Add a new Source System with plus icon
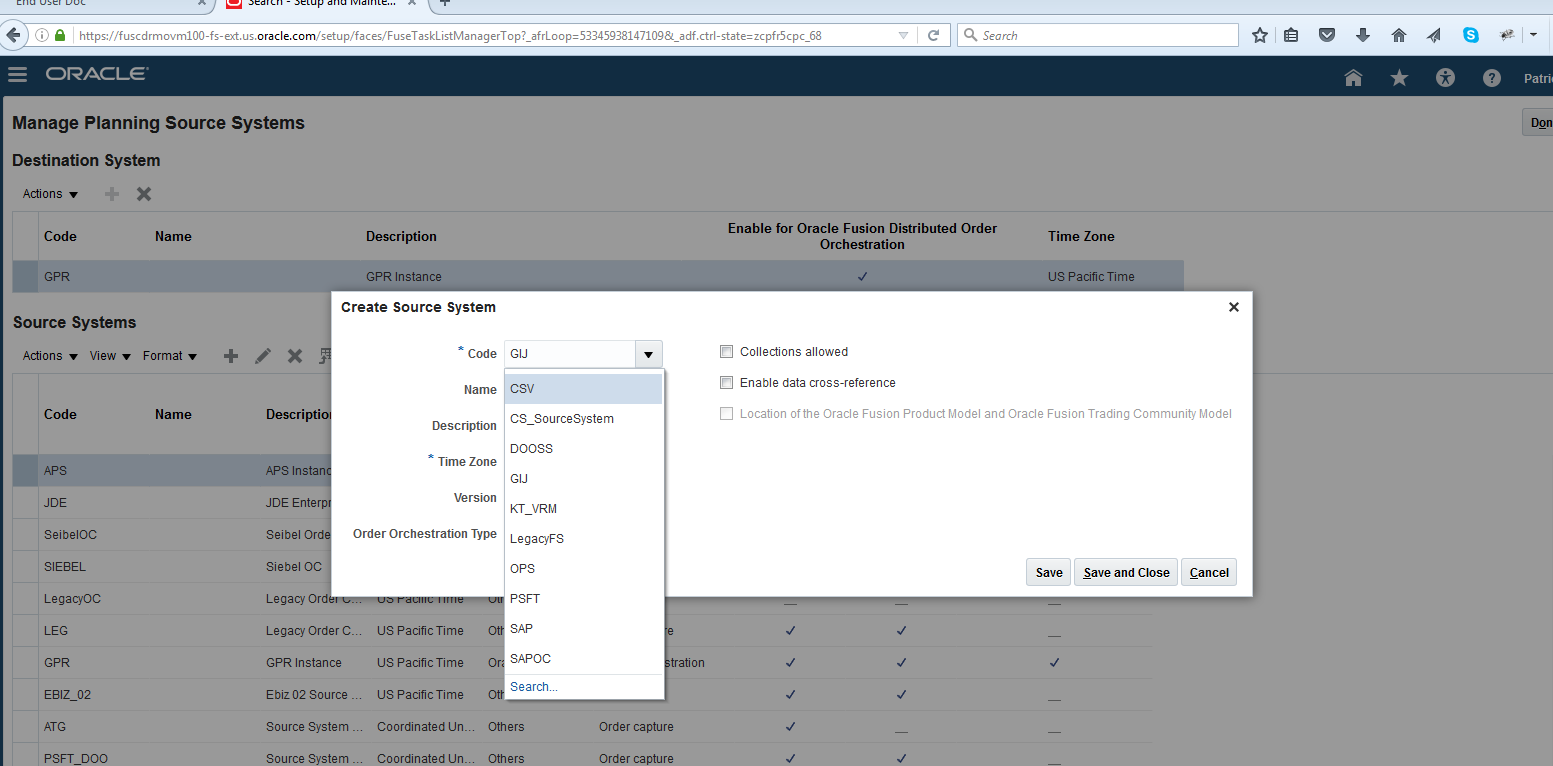Screen dimensions: 1553x766 231,356
